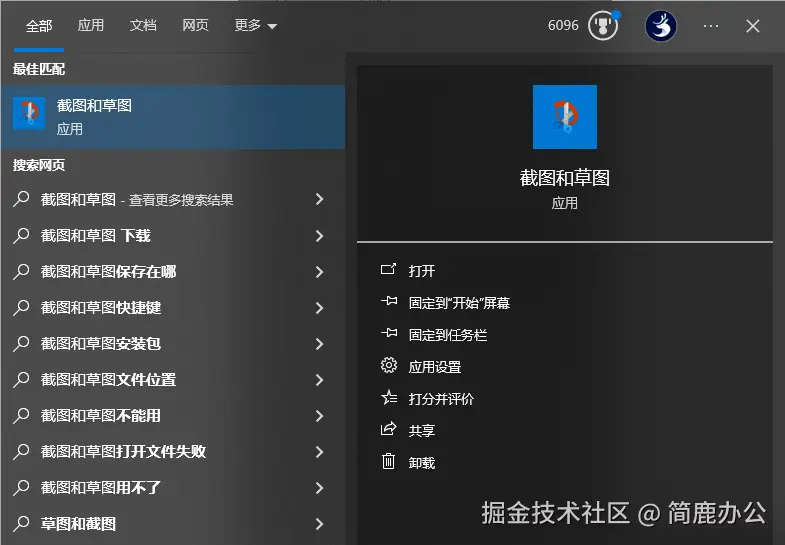Select 打分并评价 action
Viewport: 785px width, 545px height.
[441, 399]
